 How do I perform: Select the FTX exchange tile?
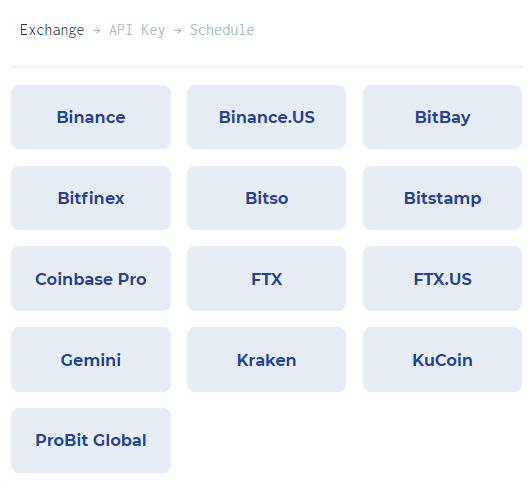[266, 279]
